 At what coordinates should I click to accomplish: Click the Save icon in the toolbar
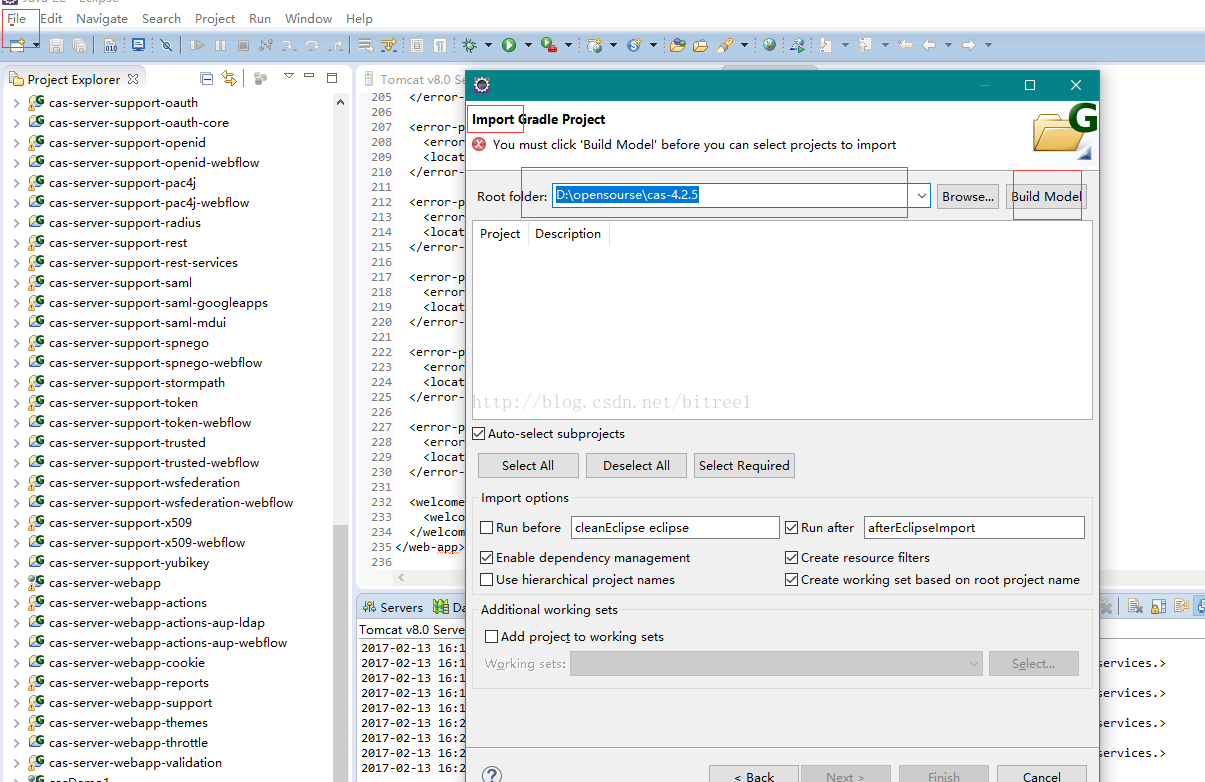pos(57,45)
